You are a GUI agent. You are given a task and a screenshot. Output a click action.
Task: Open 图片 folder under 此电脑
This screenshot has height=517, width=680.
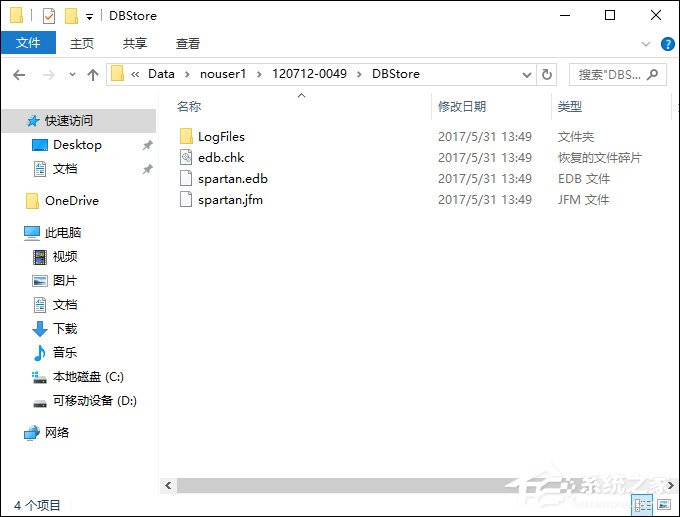coord(65,281)
